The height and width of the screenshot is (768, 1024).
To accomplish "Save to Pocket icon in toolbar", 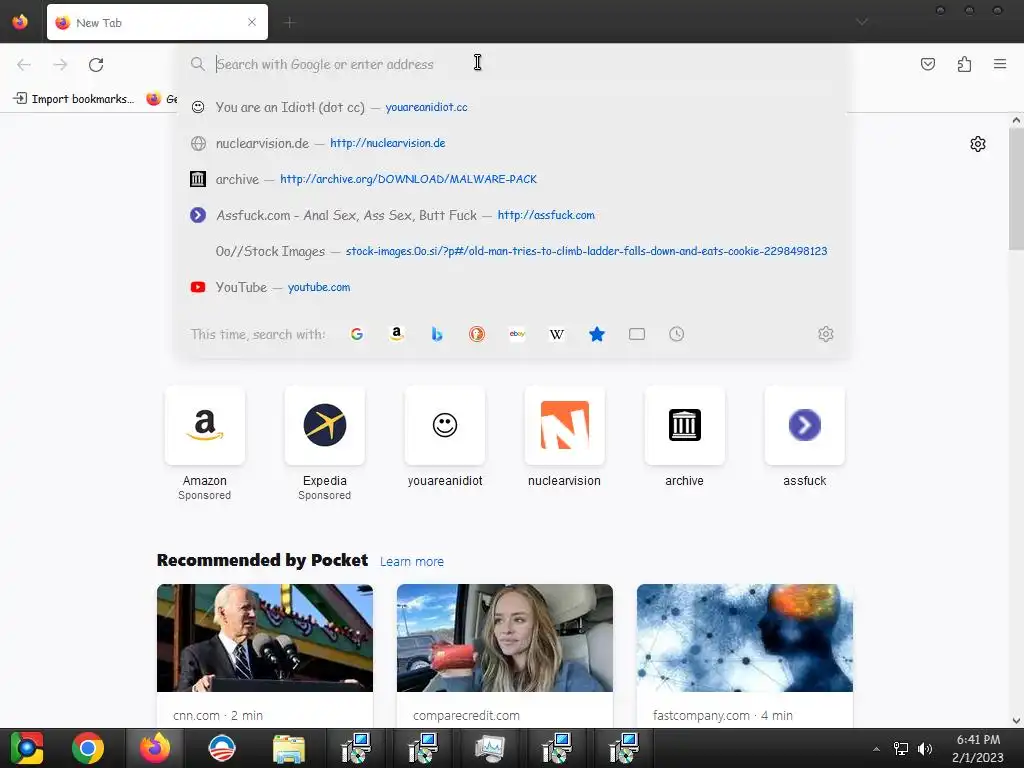I will click(x=927, y=64).
